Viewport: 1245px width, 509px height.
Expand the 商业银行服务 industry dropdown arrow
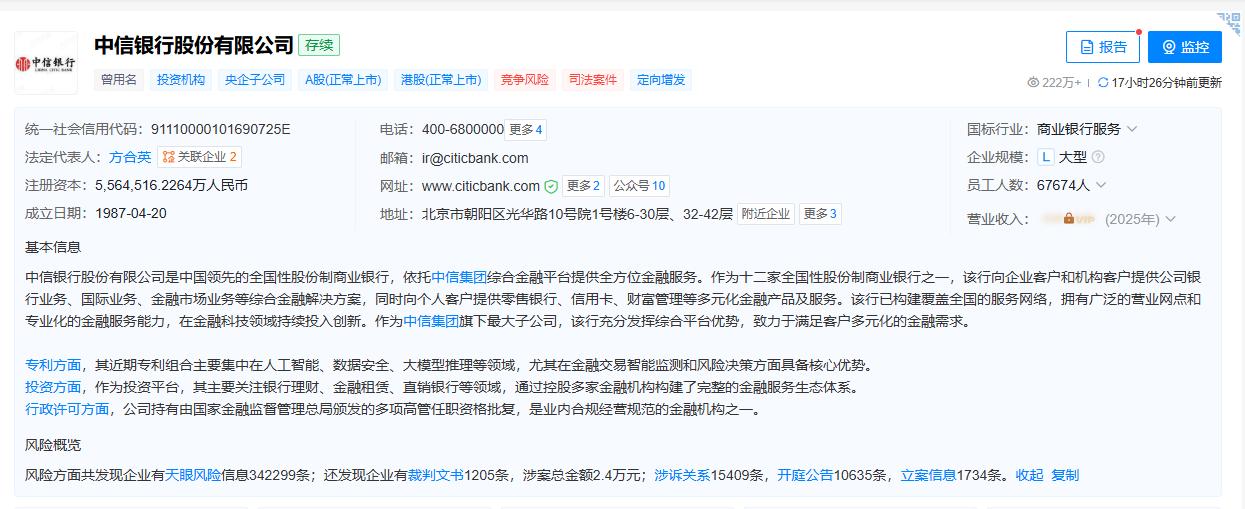click(x=1132, y=129)
